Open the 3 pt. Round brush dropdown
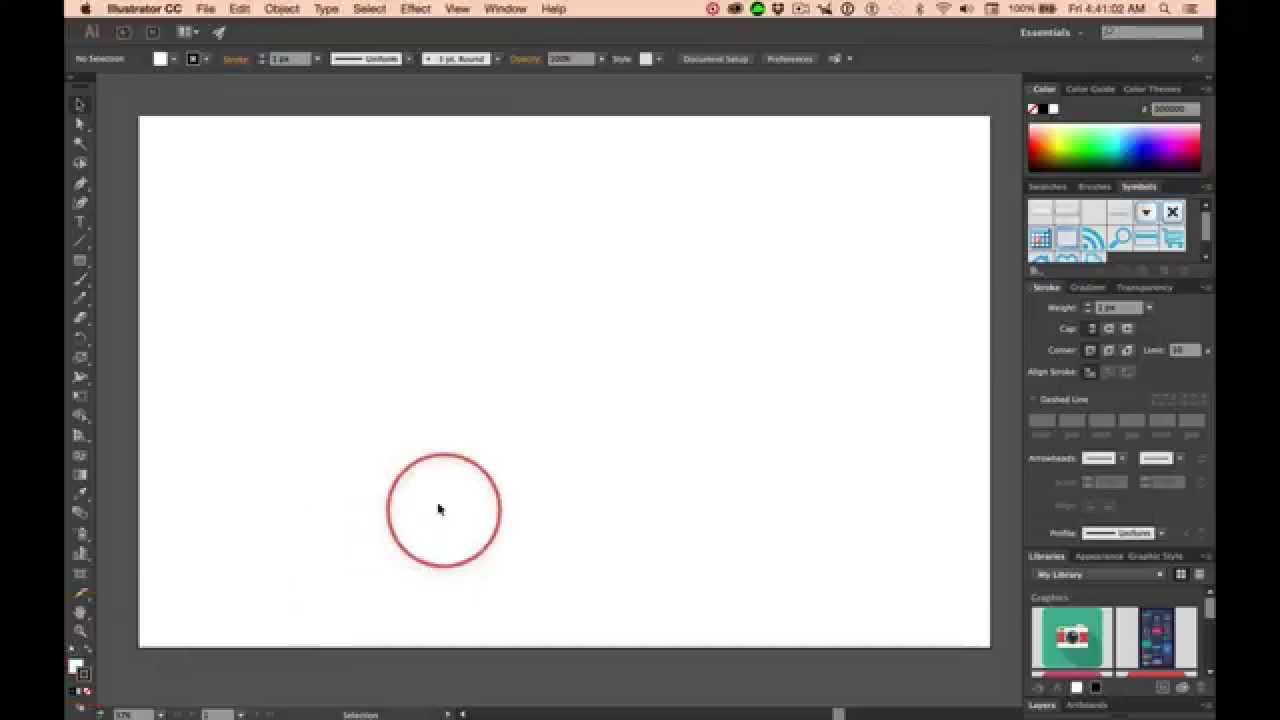This screenshot has width=1280, height=720. [497, 59]
